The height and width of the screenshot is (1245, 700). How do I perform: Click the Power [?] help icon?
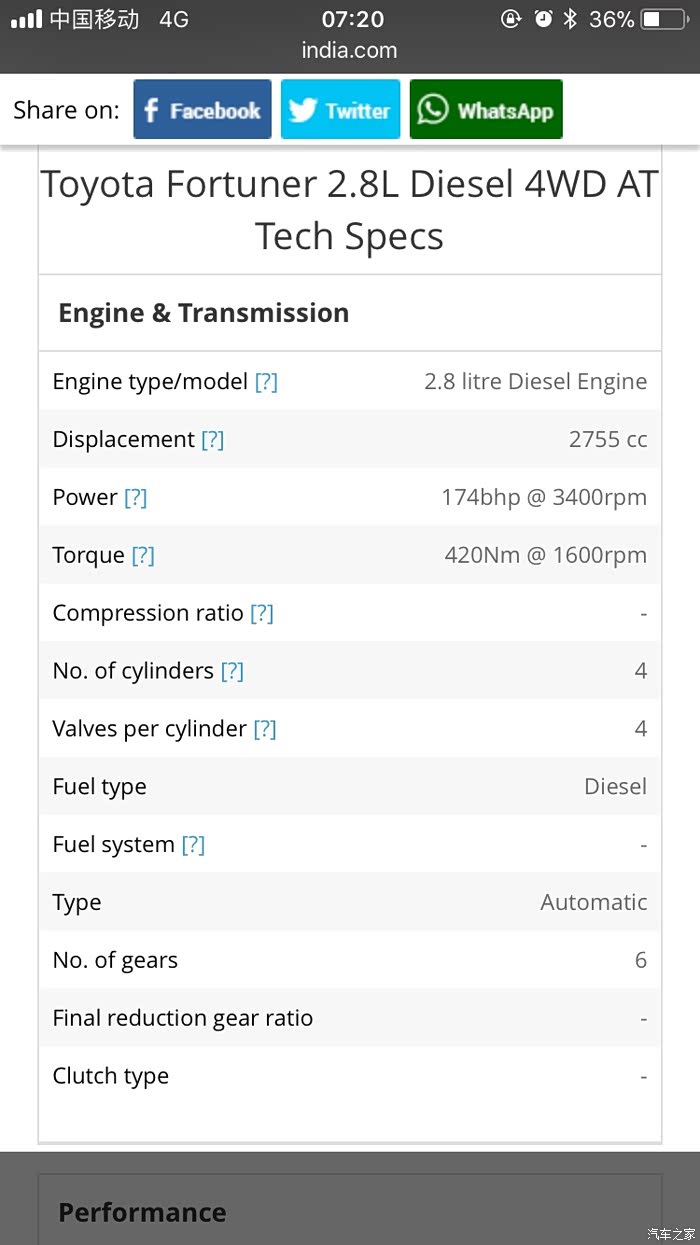tap(135, 498)
